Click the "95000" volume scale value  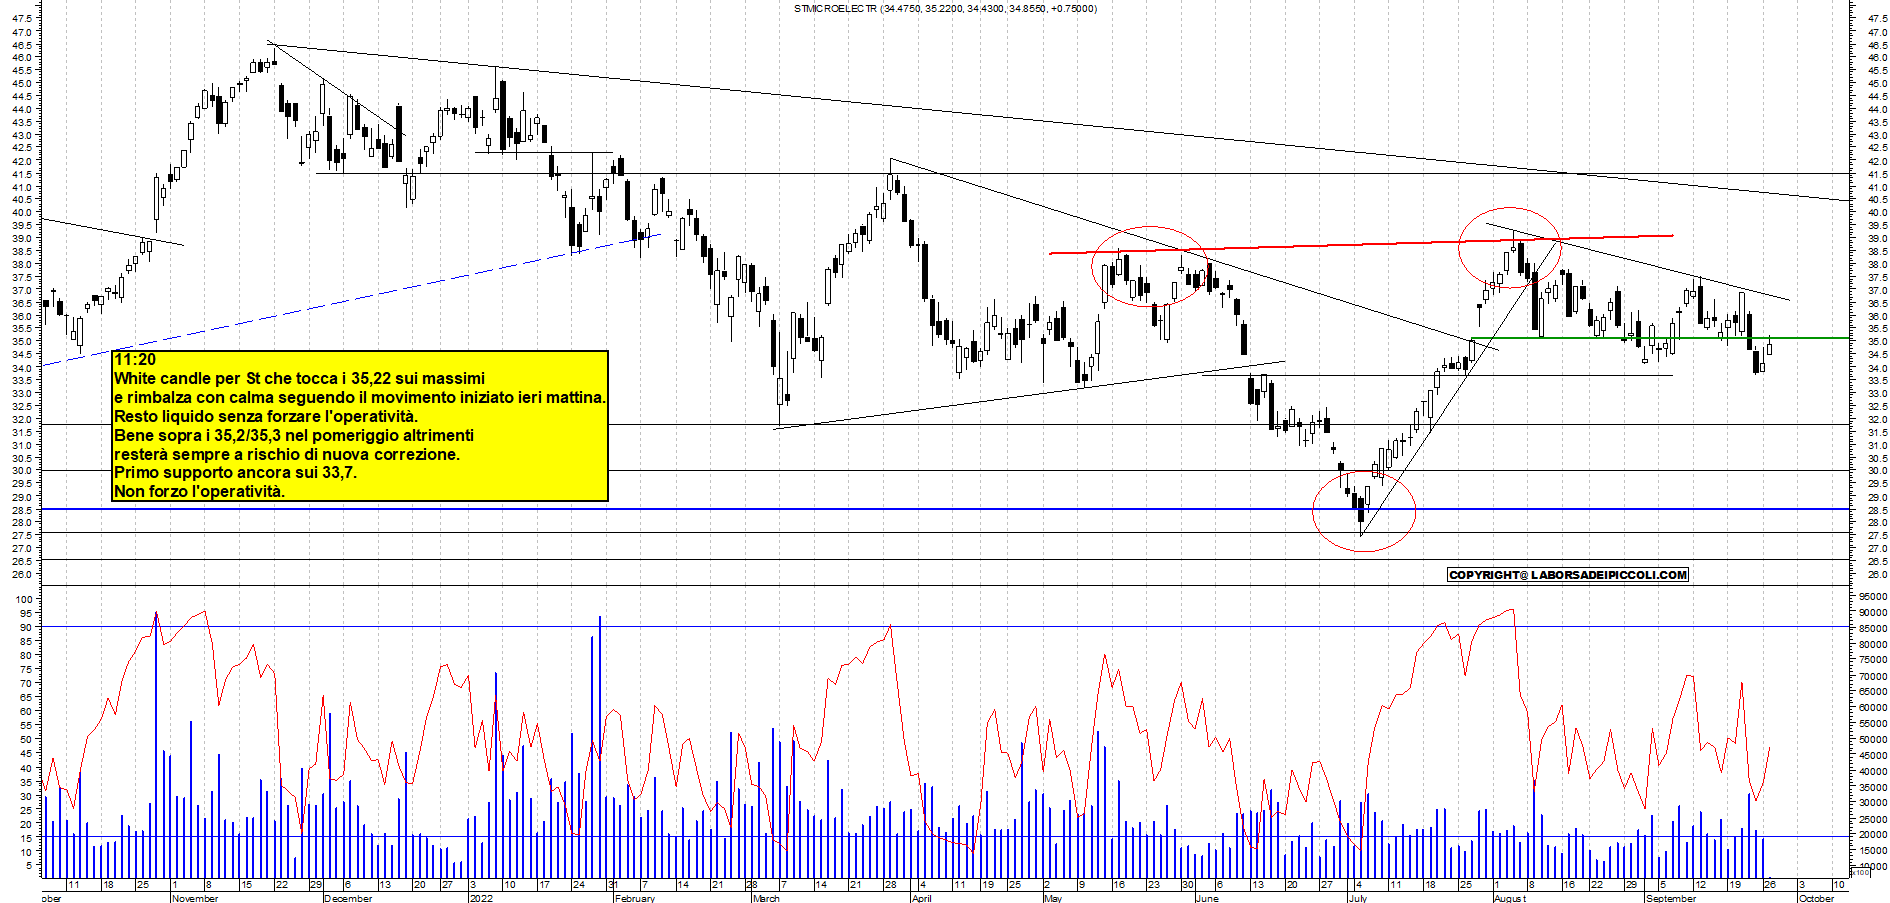click(x=1873, y=597)
